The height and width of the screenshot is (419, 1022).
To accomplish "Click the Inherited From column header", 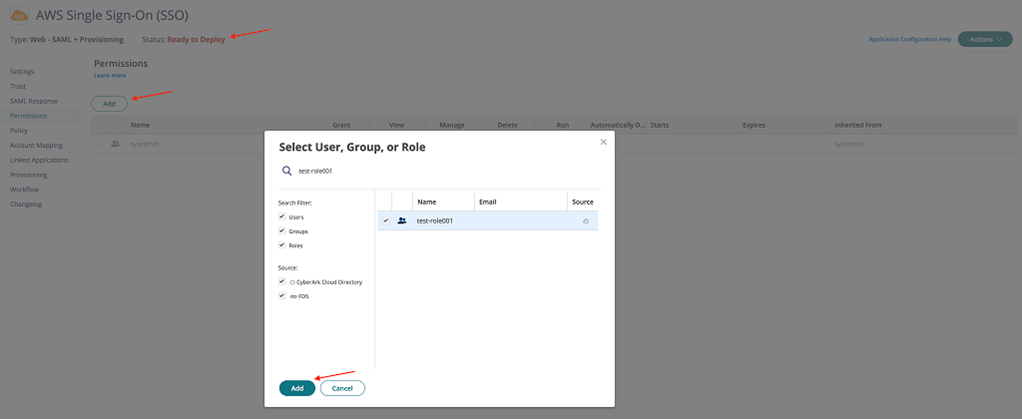I will pos(924,124).
